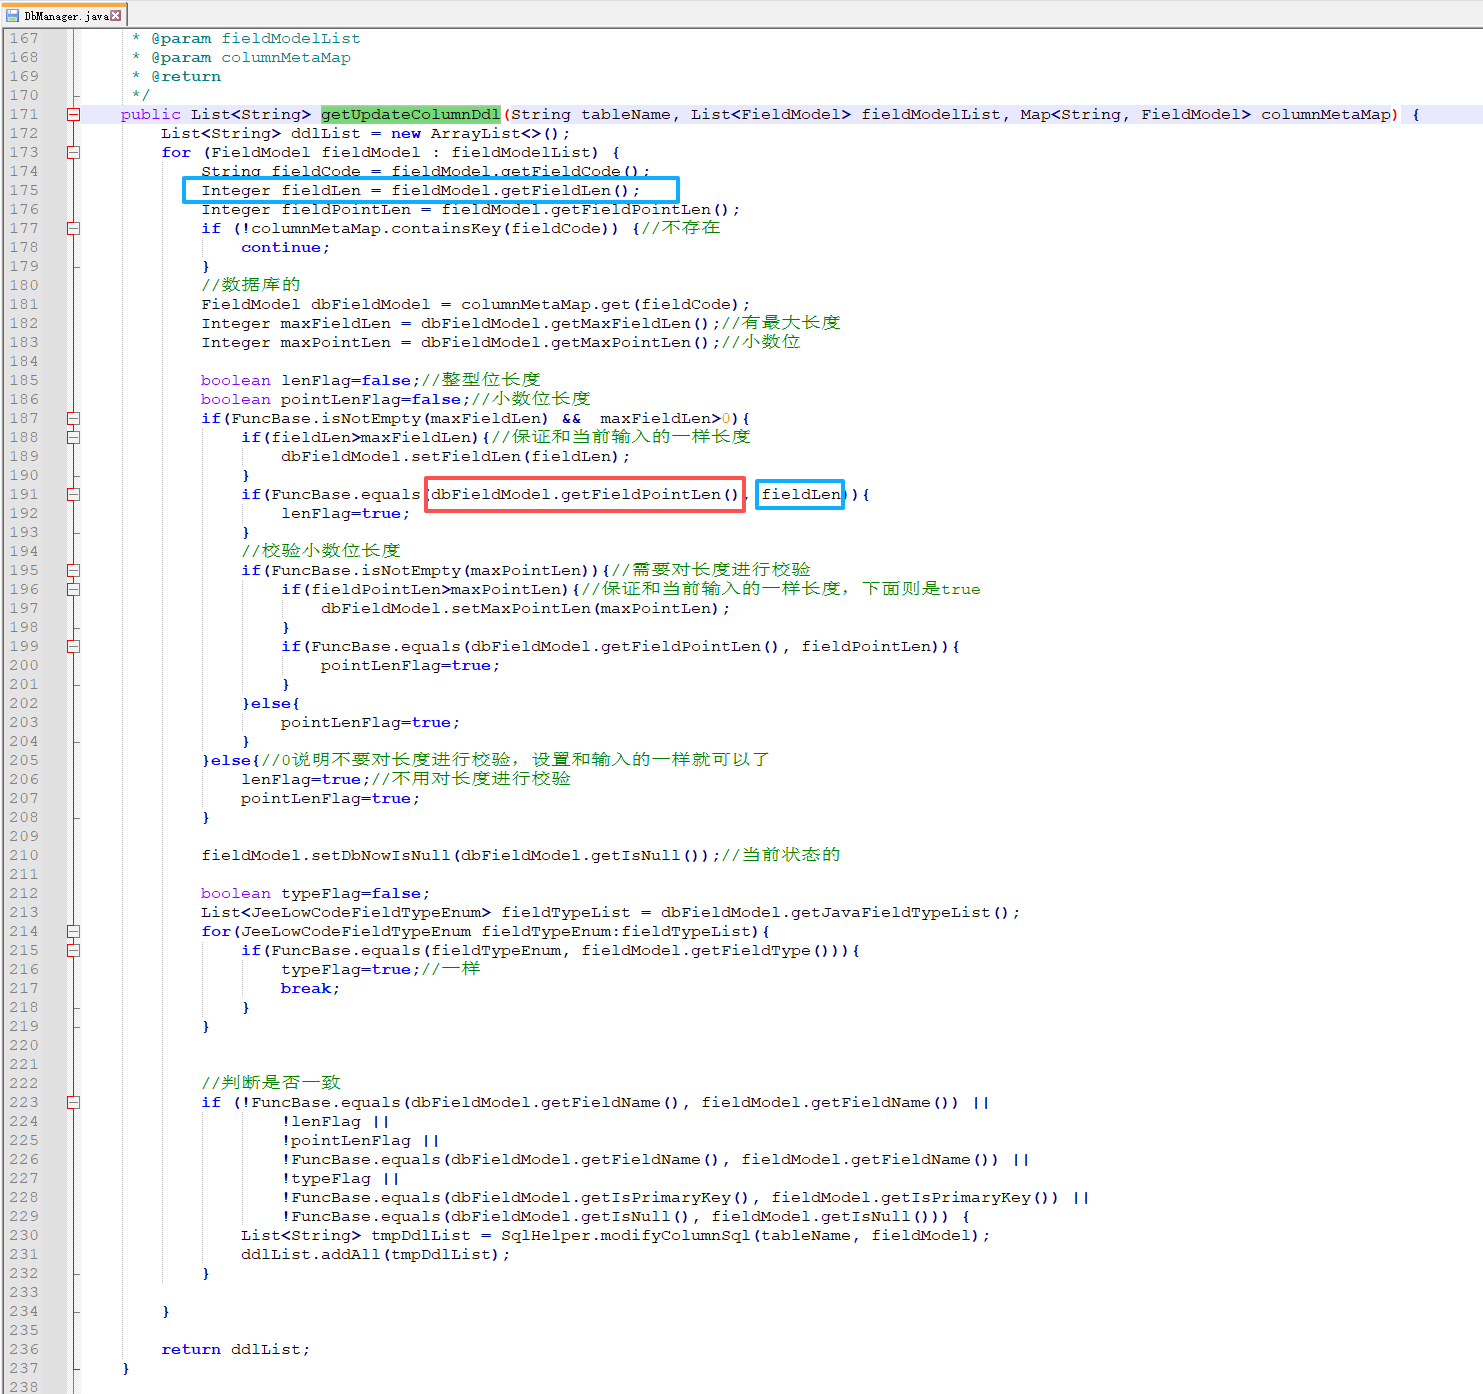The image size is (1483, 1394).
Task: Collapse the fieldTypeEnum if block at line 215
Action: tap(73, 951)
